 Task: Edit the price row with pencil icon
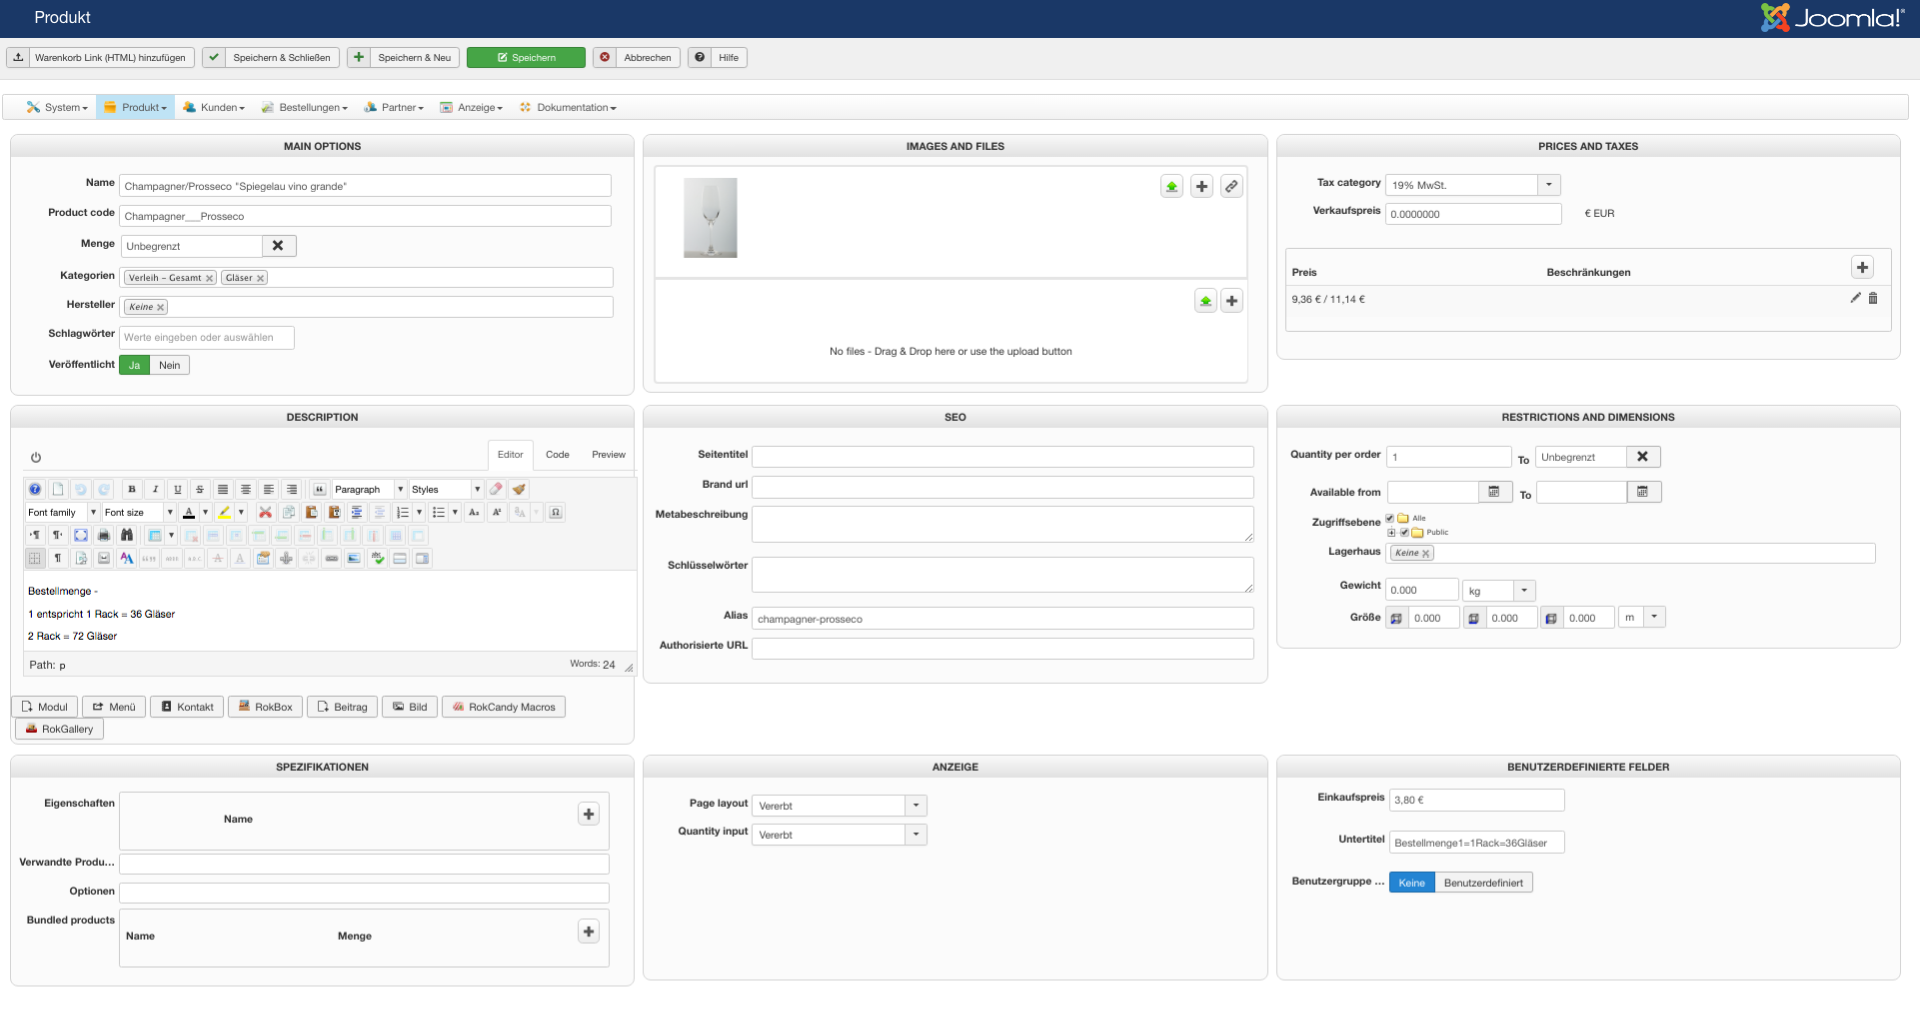[x=1855, y=298]
